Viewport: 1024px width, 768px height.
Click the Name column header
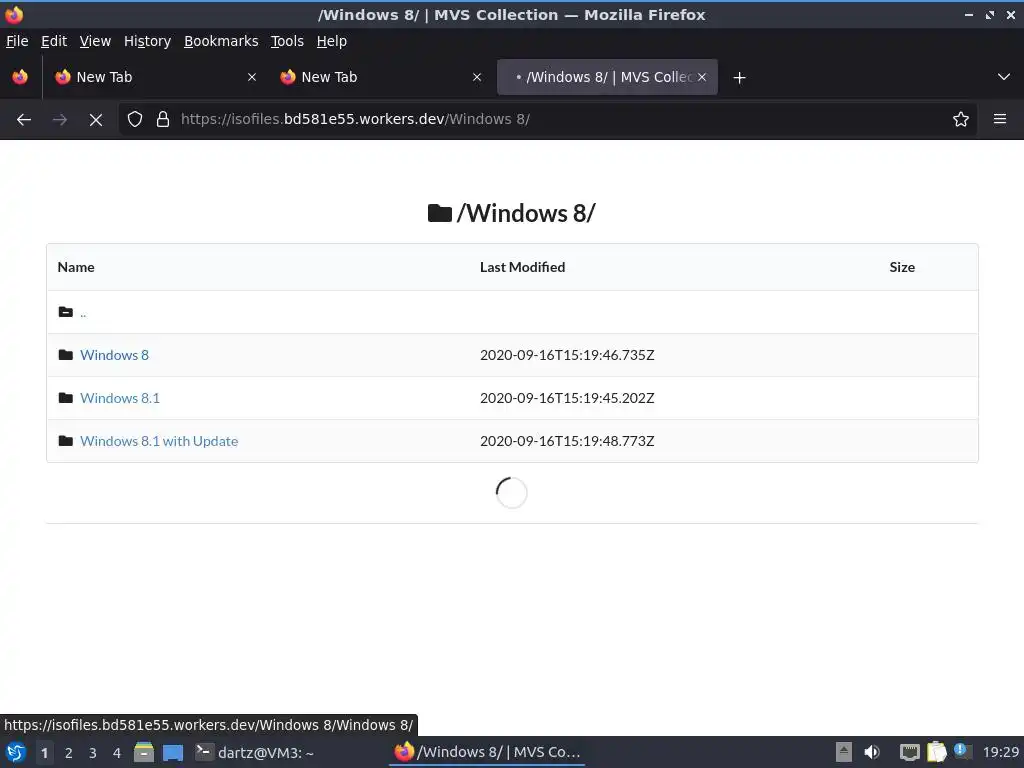[x=76, y=267]
